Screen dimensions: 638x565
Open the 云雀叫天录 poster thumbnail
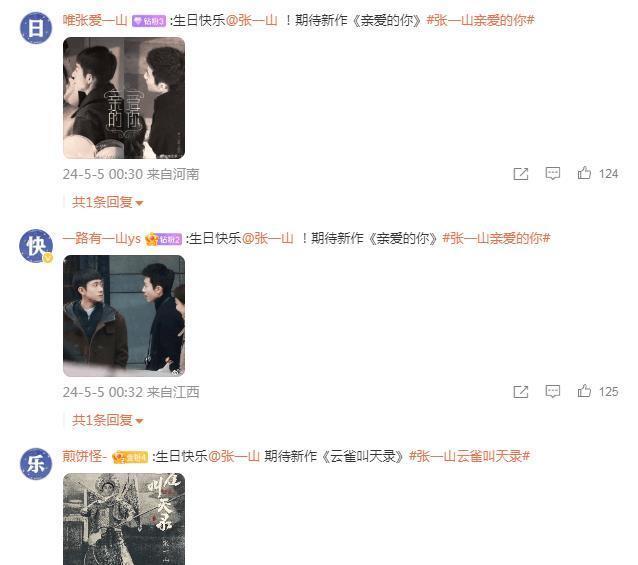pos(124,519)
